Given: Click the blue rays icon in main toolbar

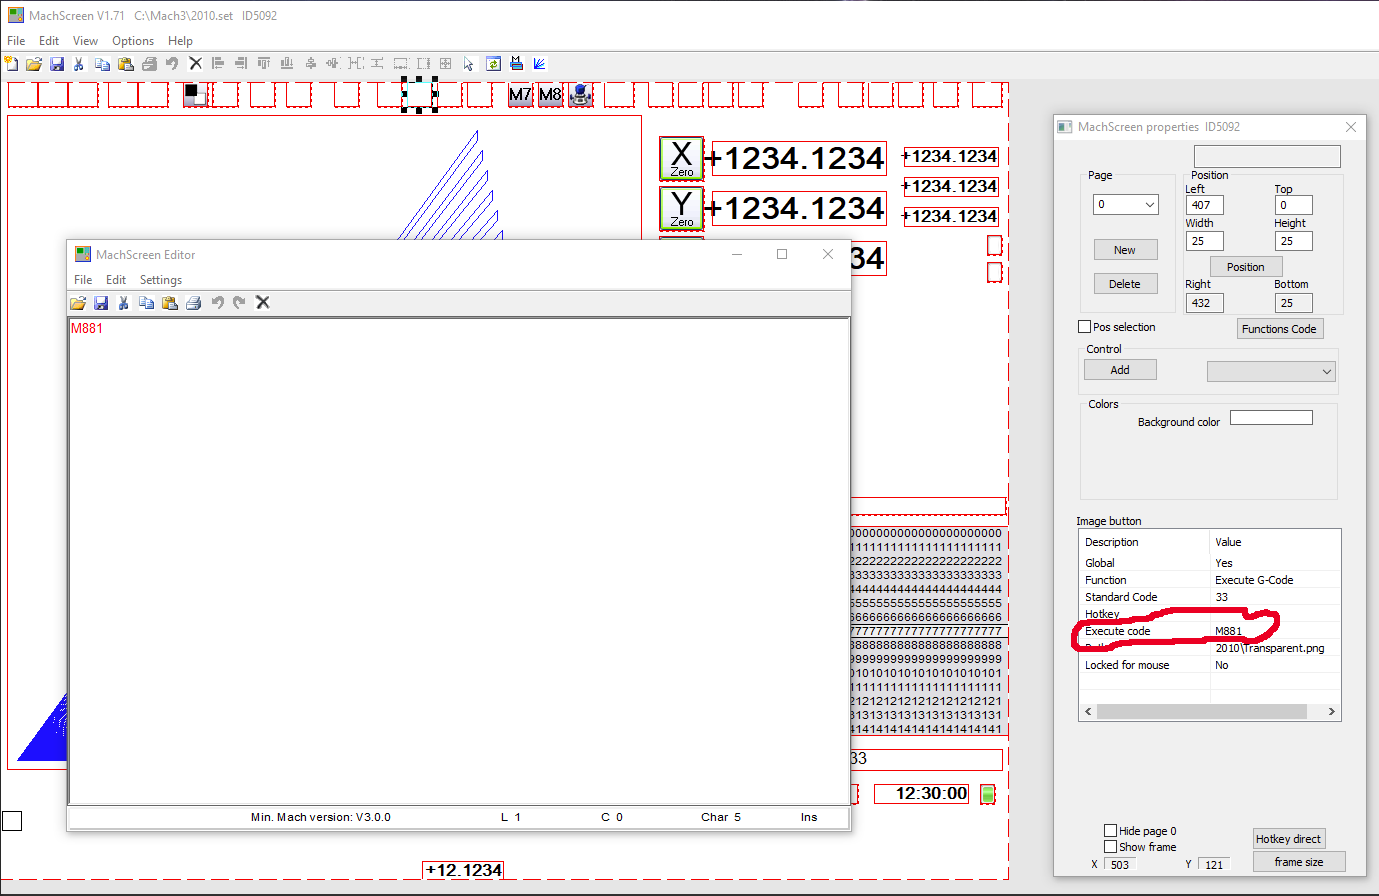Looking at the screenshot, I should [540, 64].
